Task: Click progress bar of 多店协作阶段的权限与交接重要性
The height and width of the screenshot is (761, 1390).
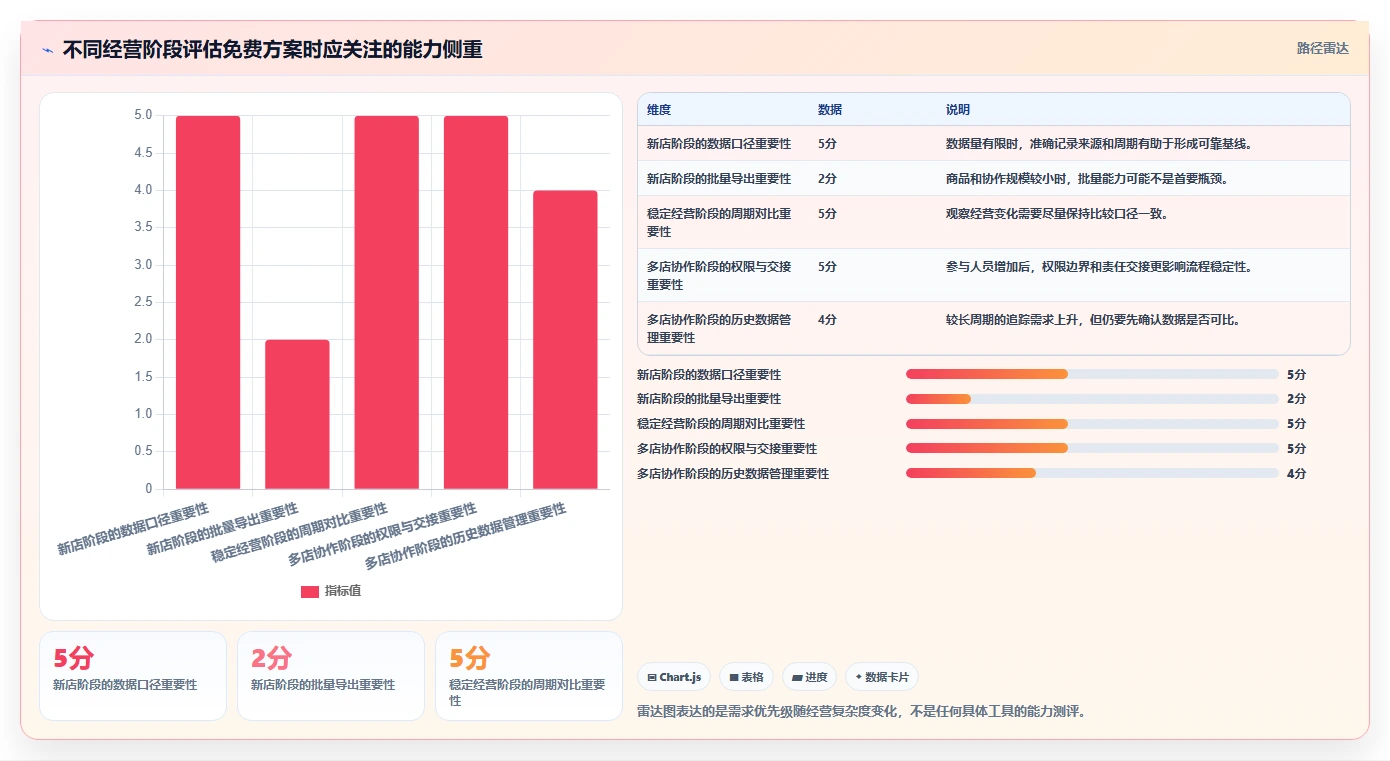Action: click(x=1092, y=448)
